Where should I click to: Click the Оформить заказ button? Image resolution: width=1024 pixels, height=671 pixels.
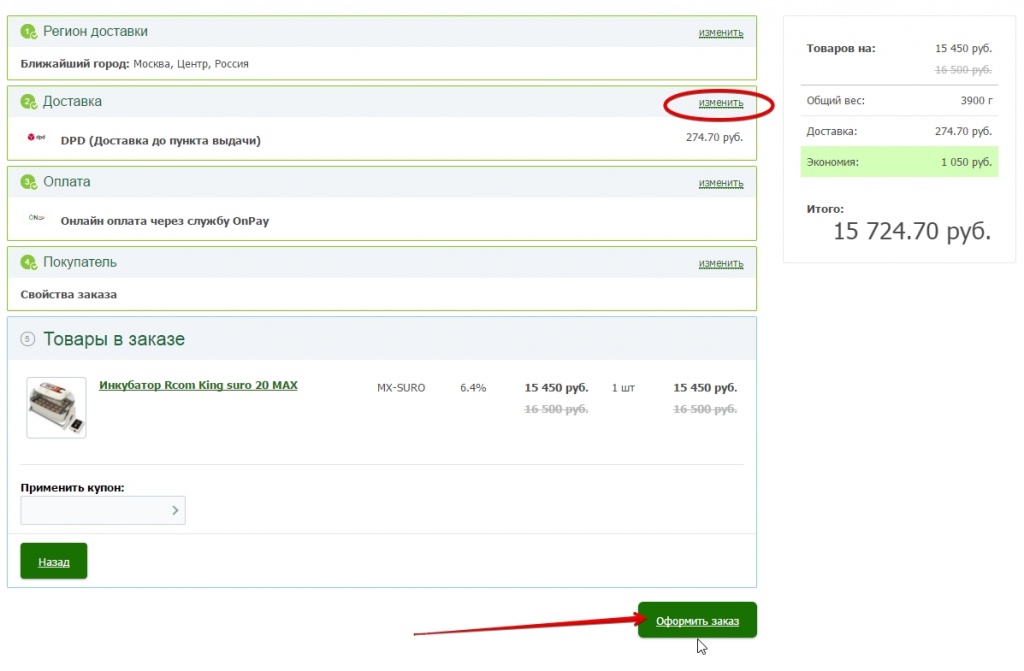click(x=697, y=620)
